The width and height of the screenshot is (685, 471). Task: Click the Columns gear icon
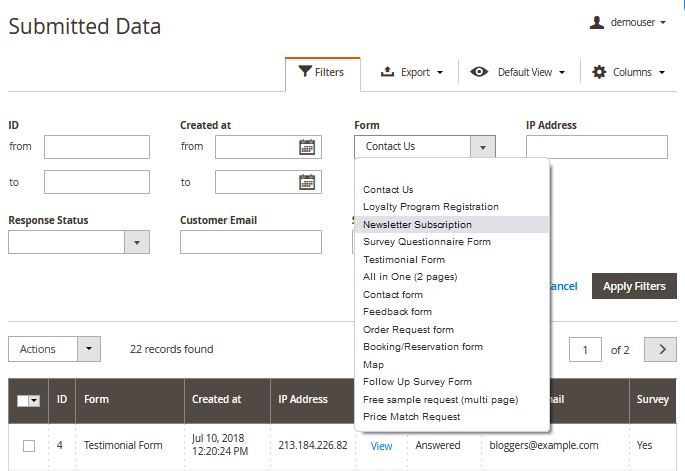[599, 72]
